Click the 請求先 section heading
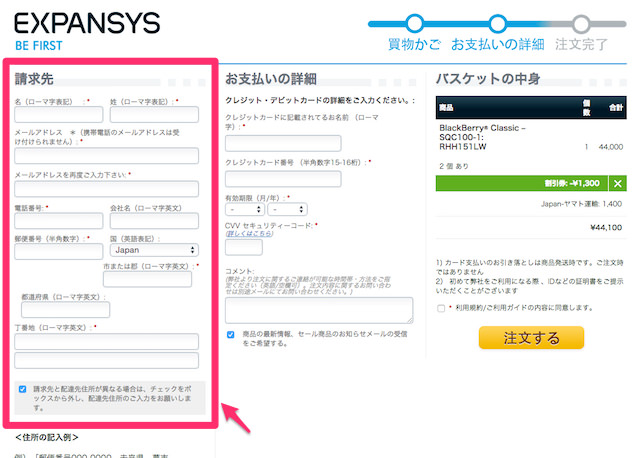The image size is (640, 458). click(x=34, y=79)
